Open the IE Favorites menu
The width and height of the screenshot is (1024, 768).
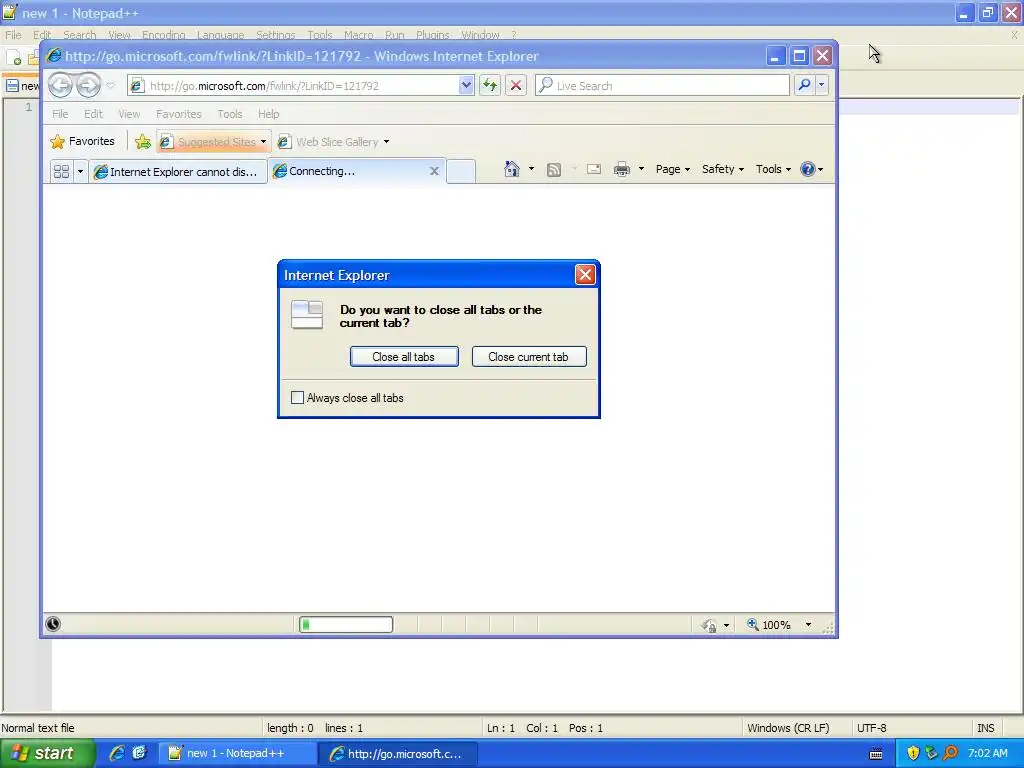[x=179, y=114]
